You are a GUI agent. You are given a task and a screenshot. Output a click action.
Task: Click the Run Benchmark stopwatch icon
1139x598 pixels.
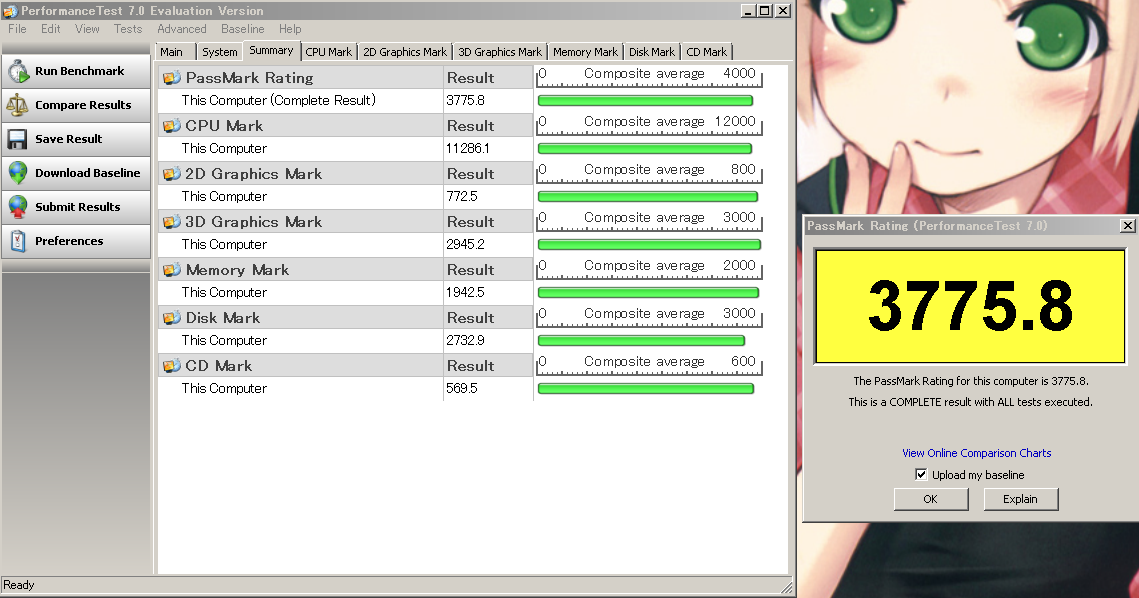pos(18,71)
